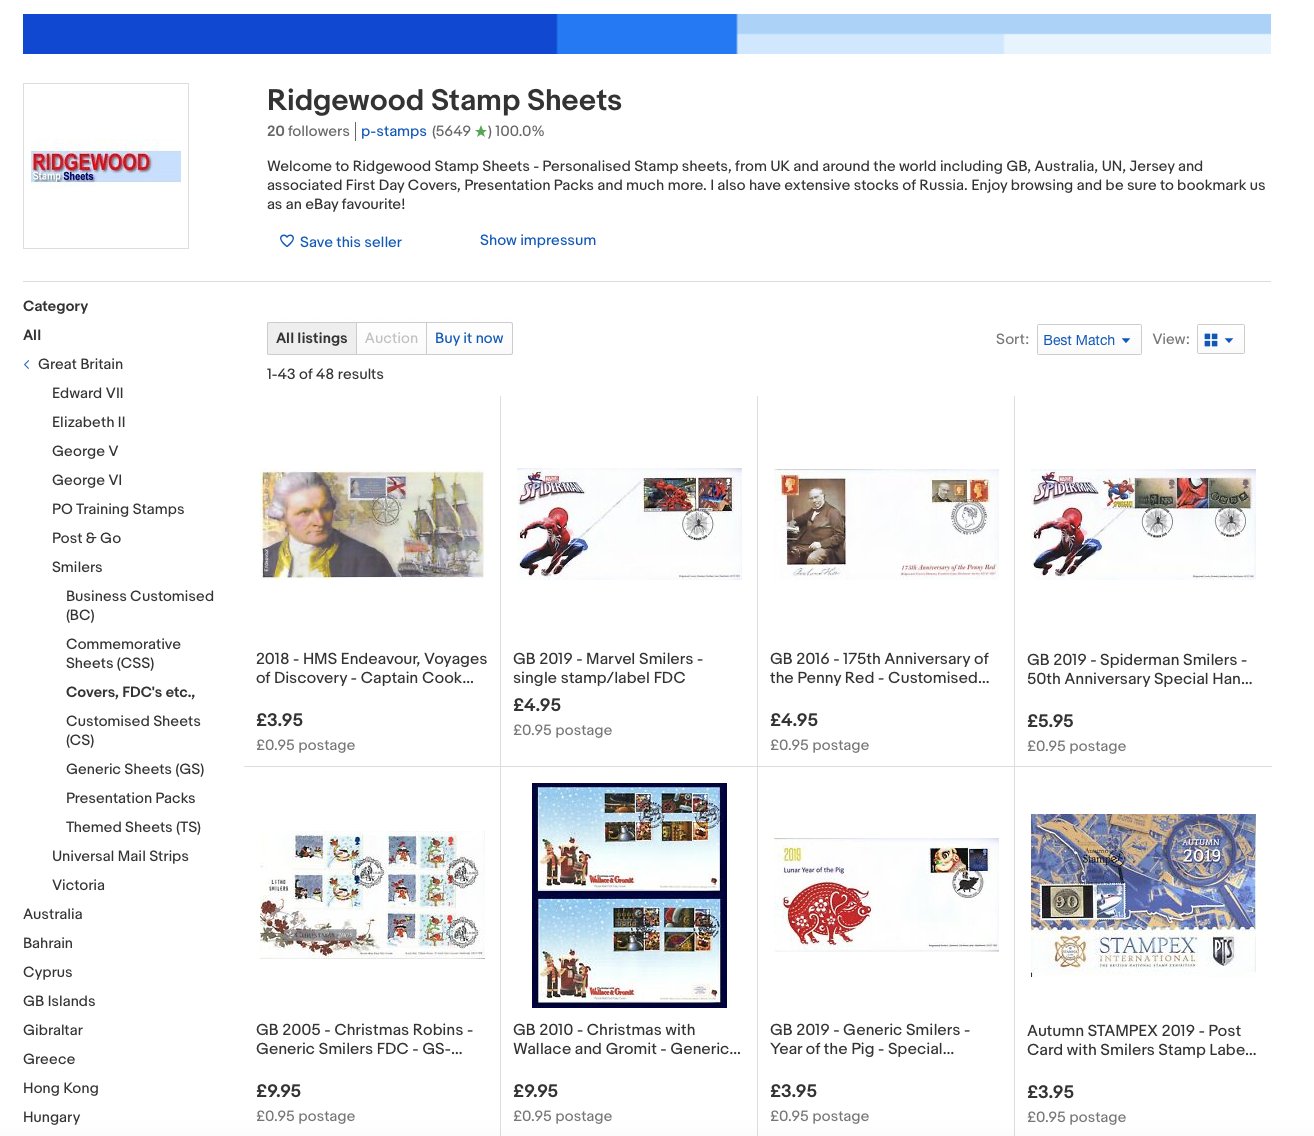This screenshot has height=1136, width=1314.
Task: Open the Autumn STAMPEX 2019 postcard thumbnail
Action: coord(1143,895)
